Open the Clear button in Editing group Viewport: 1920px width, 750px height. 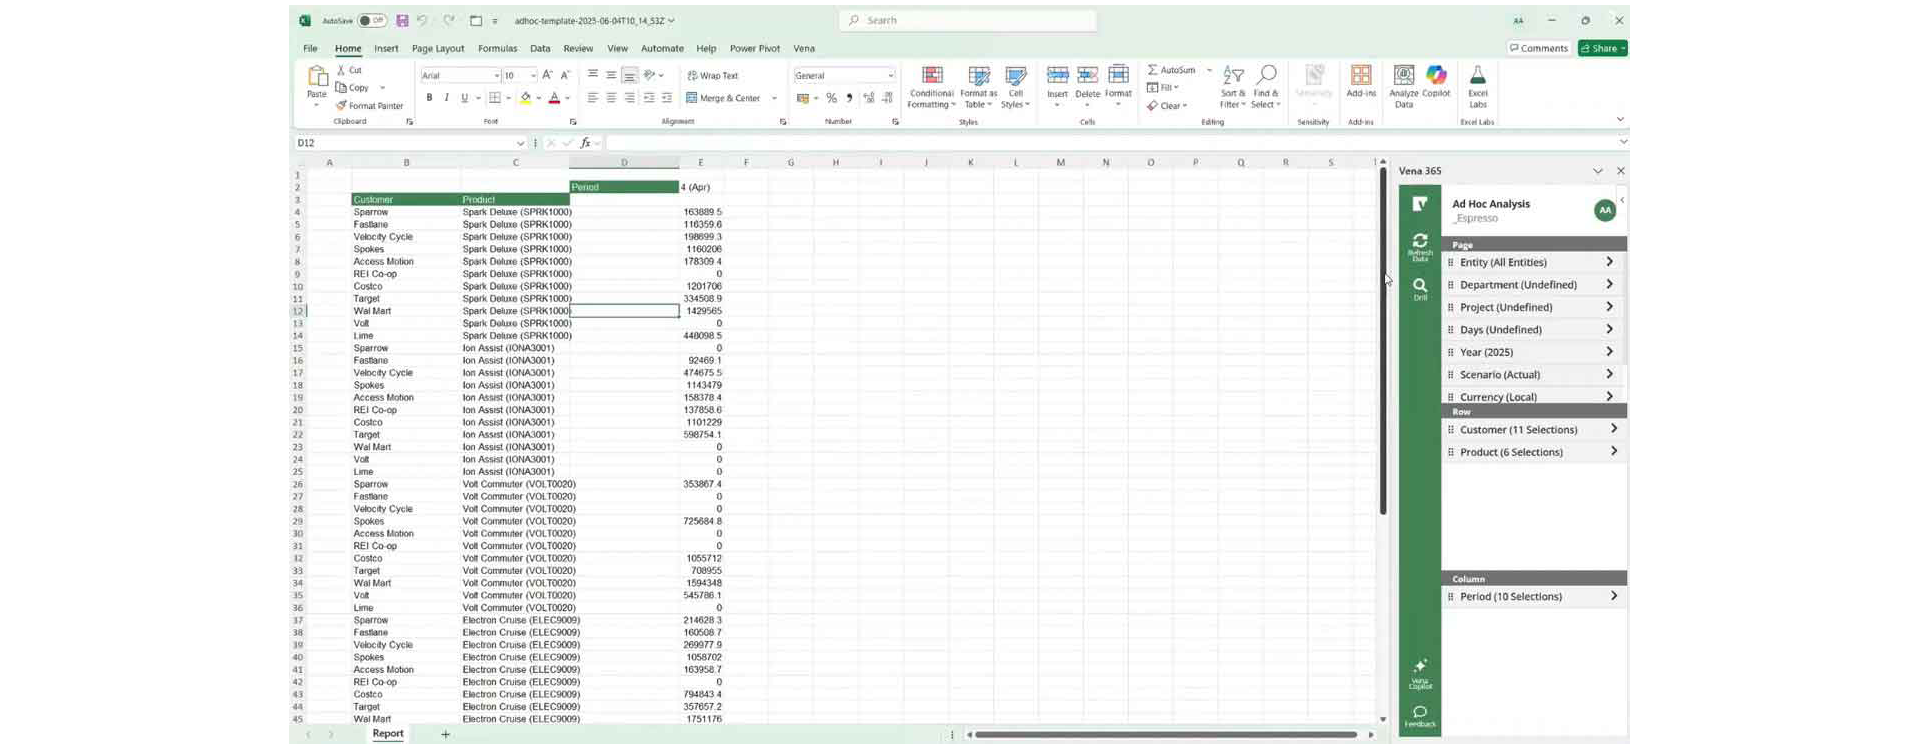coord(1166,106)
